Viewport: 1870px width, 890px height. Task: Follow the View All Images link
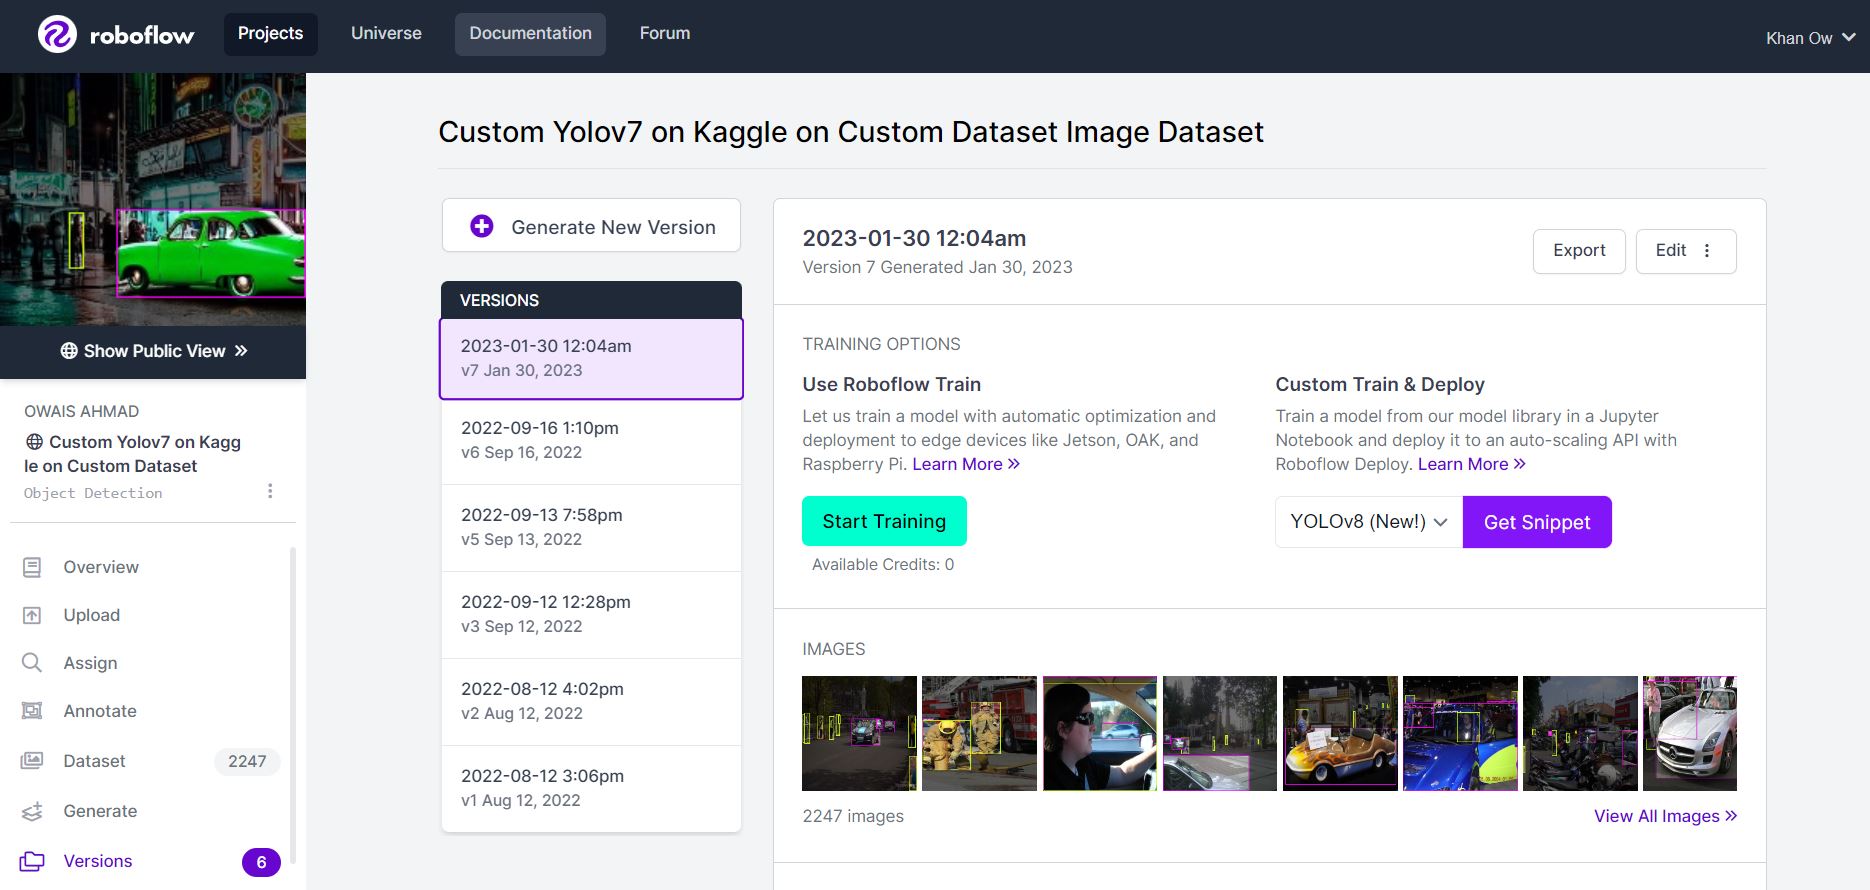pyautogui.click(x=1665, y=816)
